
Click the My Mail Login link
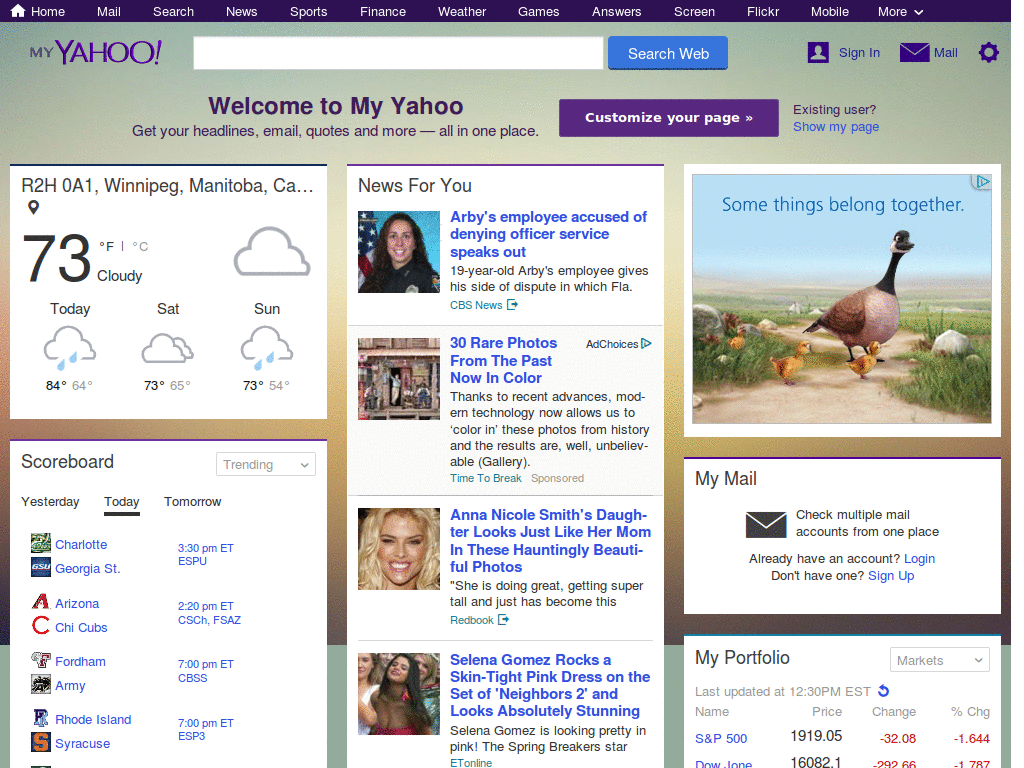pos(920,558)
